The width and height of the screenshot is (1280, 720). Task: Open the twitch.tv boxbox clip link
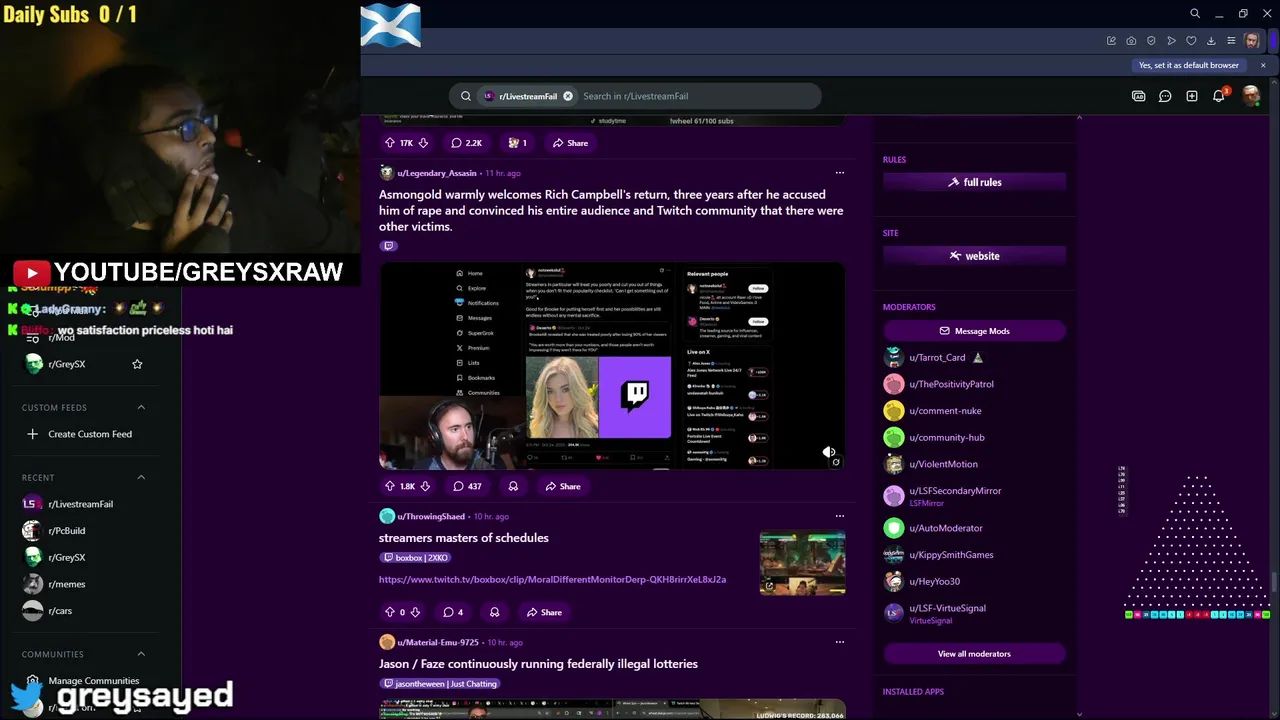[552, 579]
